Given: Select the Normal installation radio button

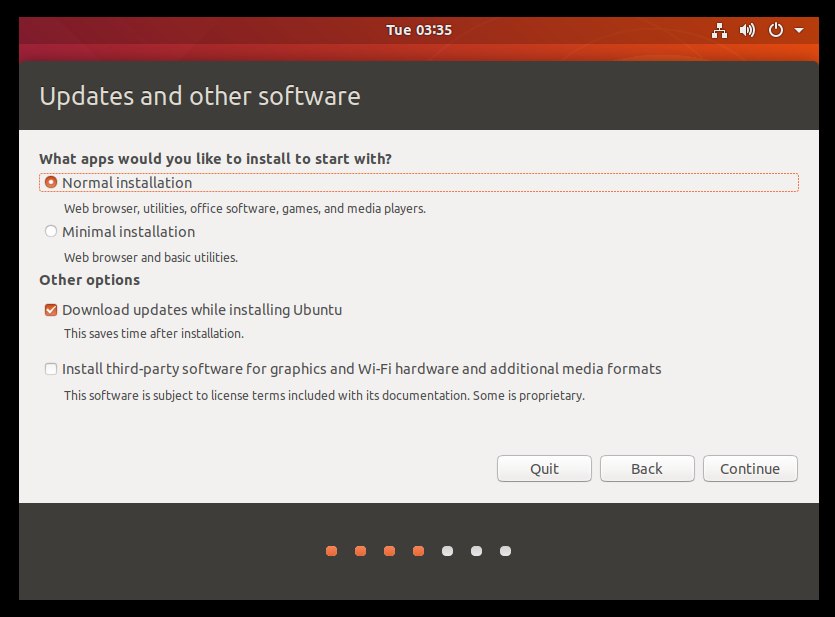Looking at the screenshot, I should point(51,183).
